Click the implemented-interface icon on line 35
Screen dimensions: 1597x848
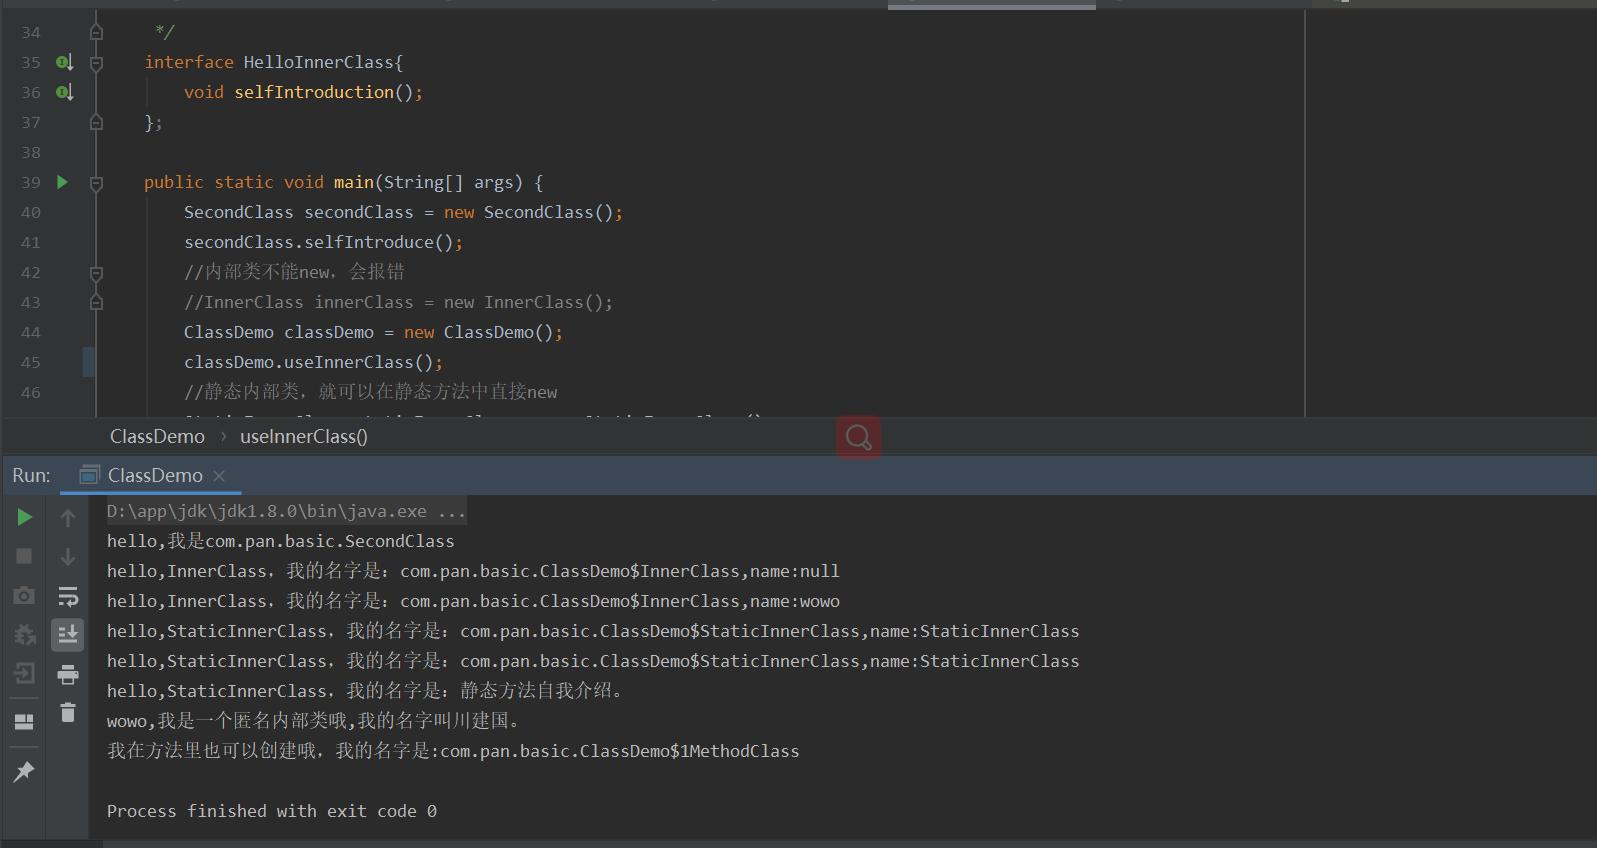tap(64, 63)
